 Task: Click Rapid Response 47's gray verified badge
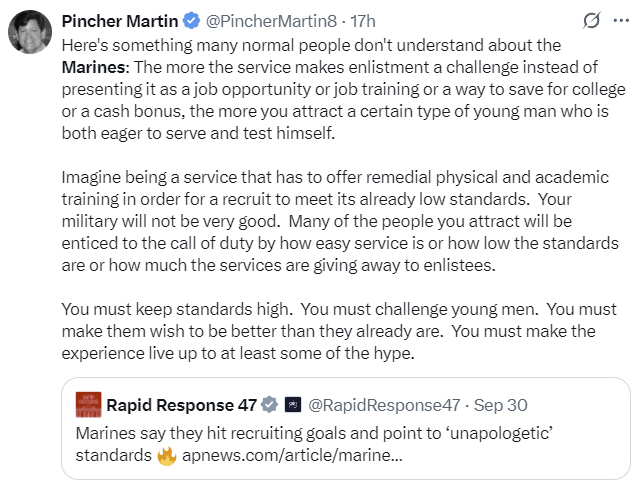[270, 405]
